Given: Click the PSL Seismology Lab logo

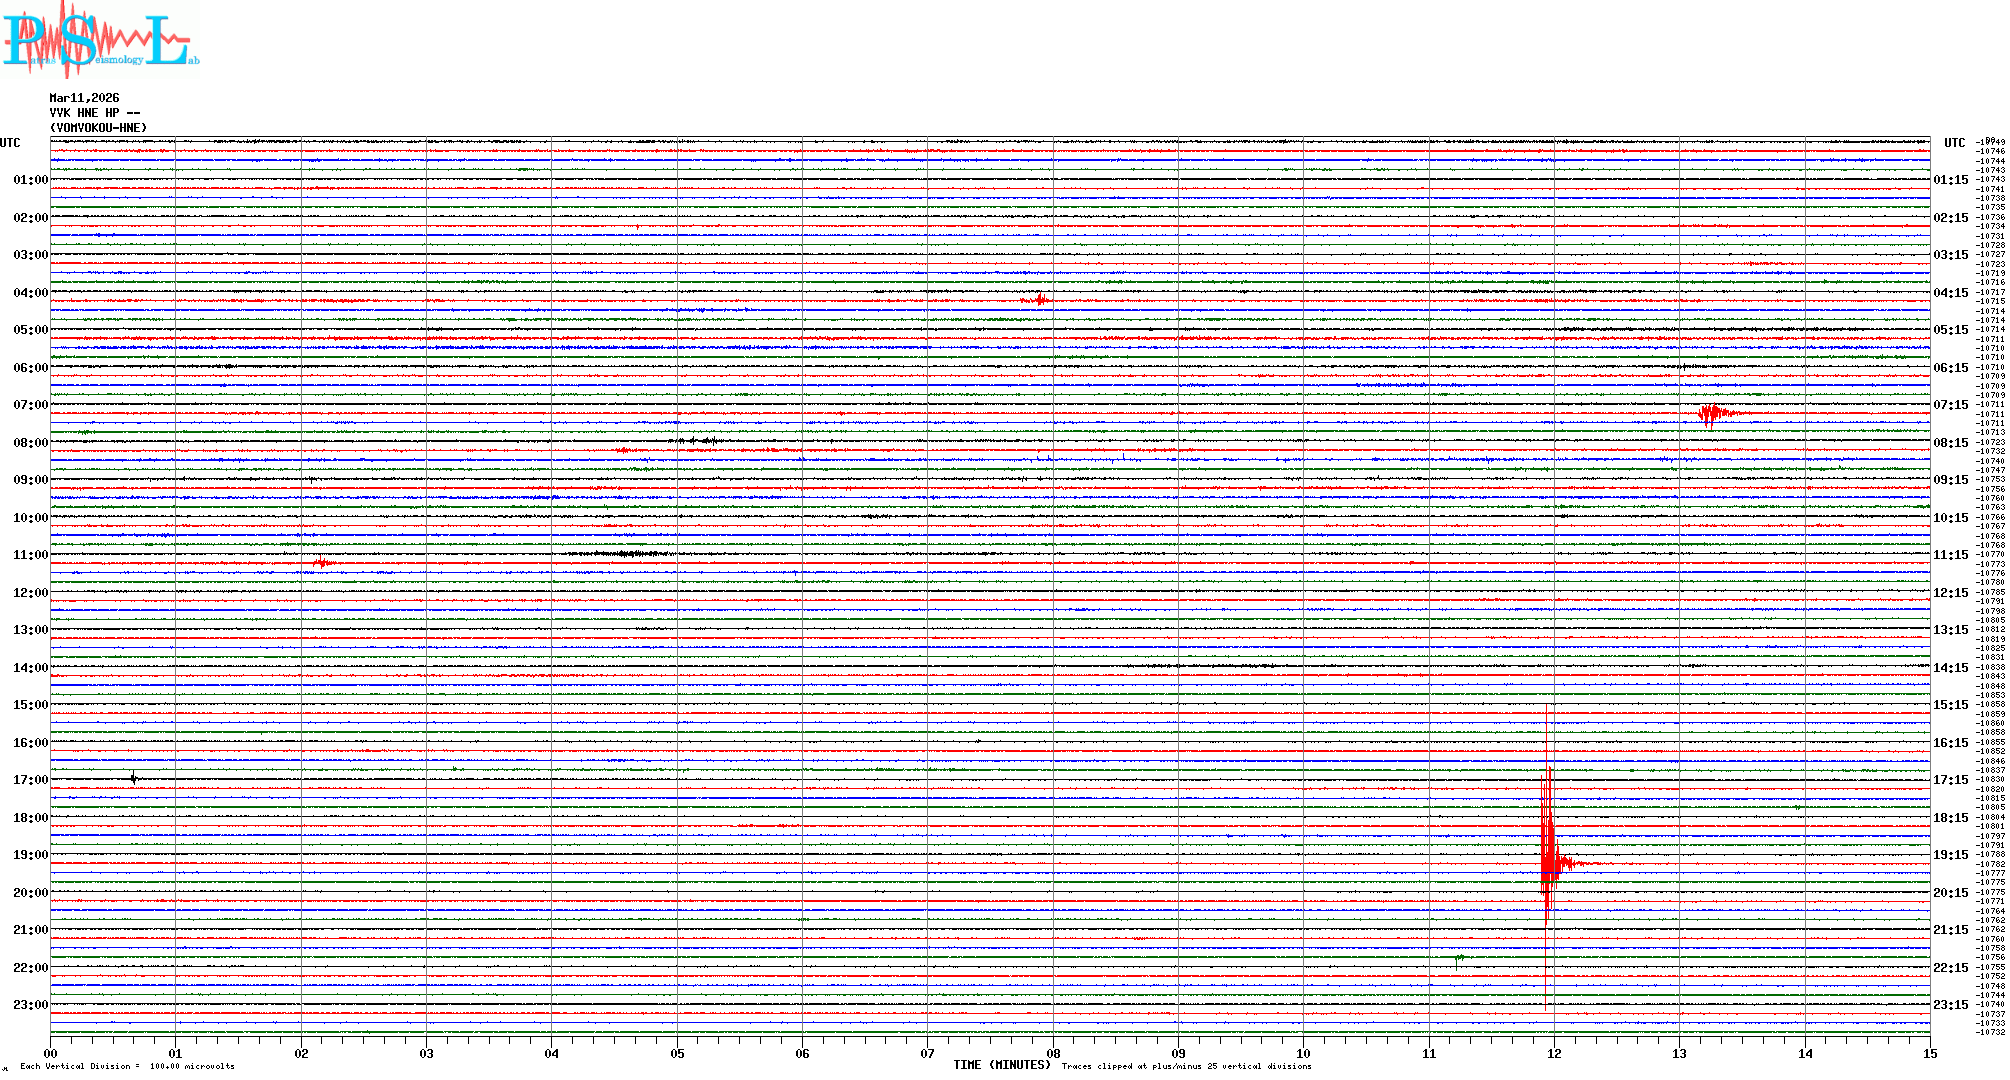Looking at the screenshot, I should [x=100, y=40].
